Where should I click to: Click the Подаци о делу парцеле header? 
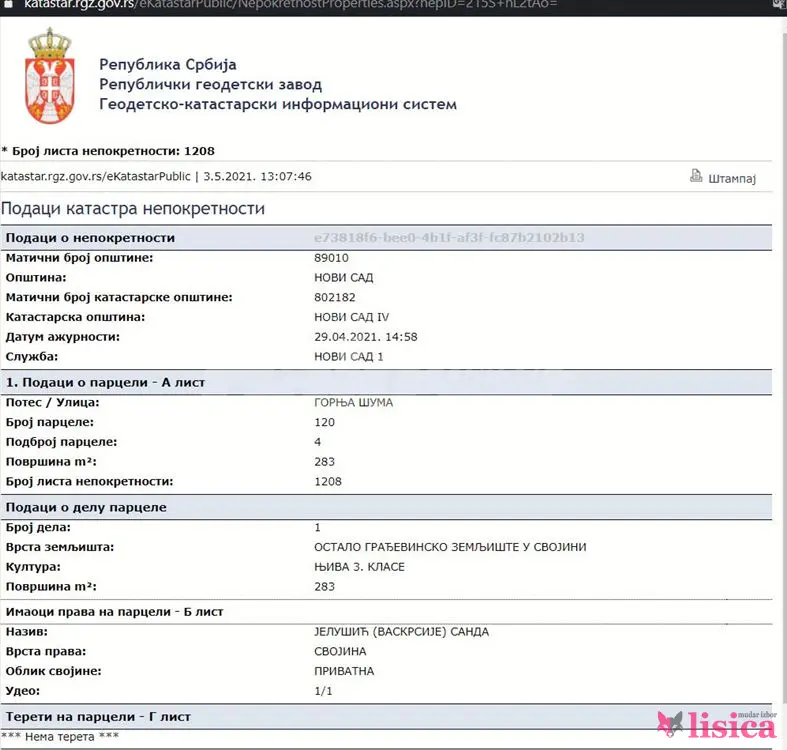pos(86,507)
